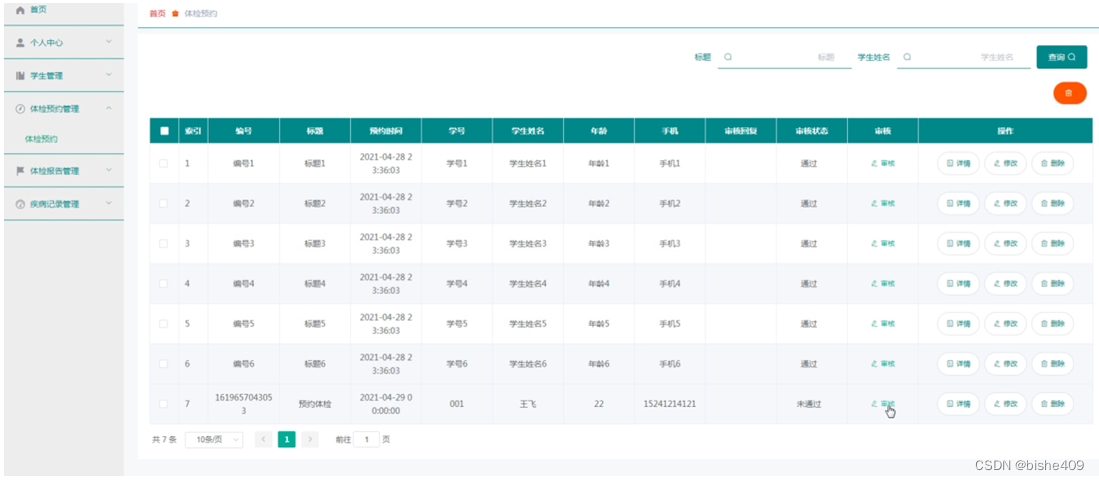Click 审核 for row 学生姓名6

pyautogui.click(x=882, y=364)
